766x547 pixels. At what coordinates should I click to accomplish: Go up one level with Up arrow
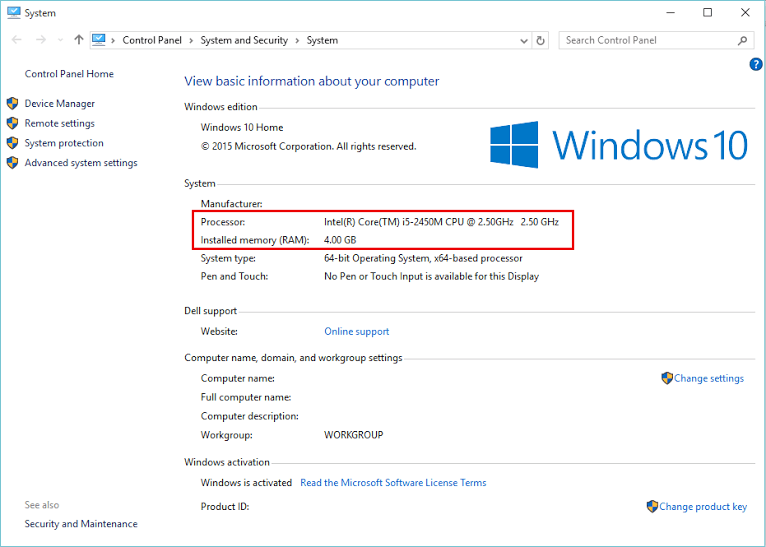coord(79,40)
